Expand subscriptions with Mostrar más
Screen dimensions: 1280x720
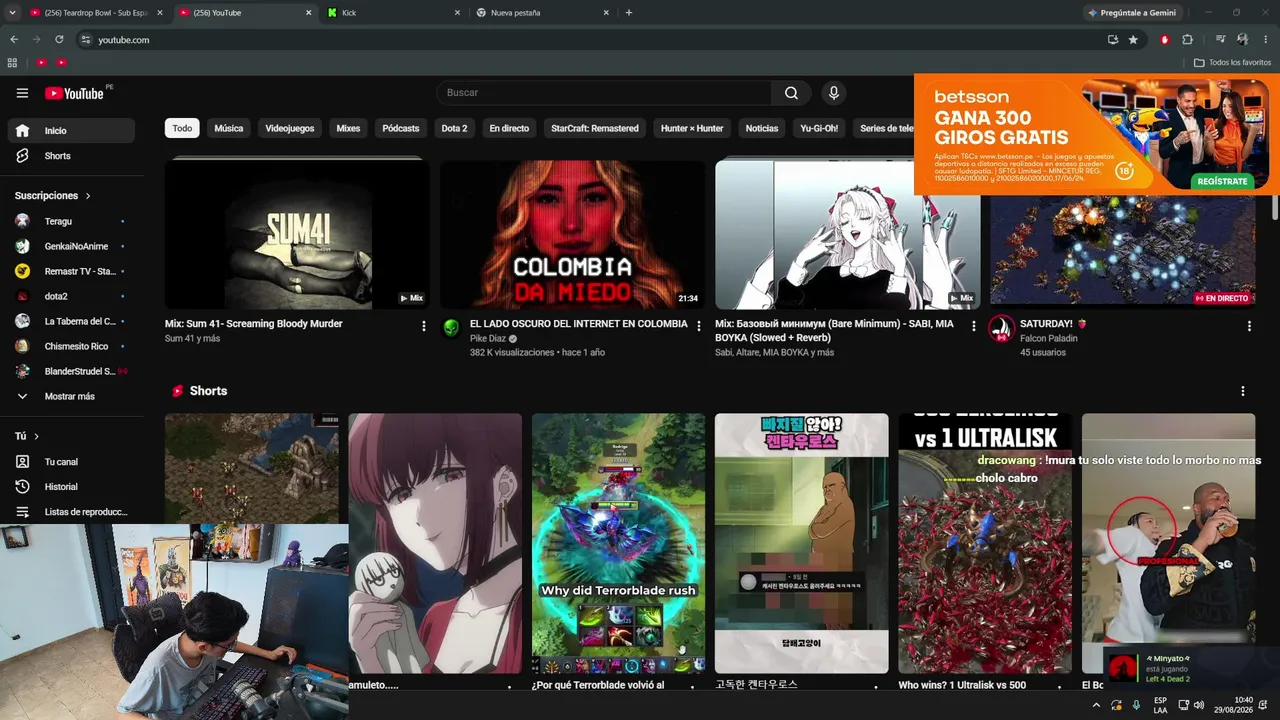coord(71,396)
